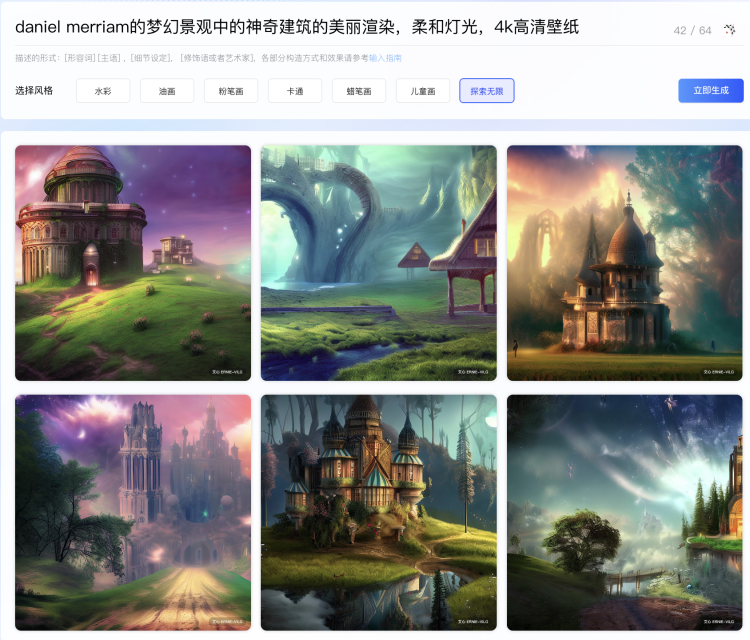This screenshot has width=750, height=640.
Task: Pick the 卡通 style
Action: click(x=295, y=91)
